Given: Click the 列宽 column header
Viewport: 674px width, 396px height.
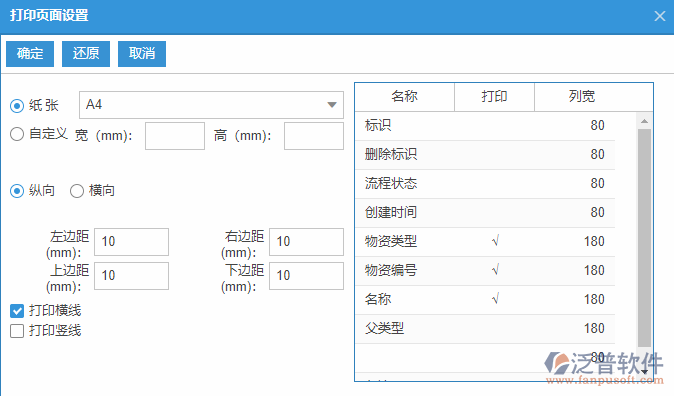Looking at the screenshot, I should click(x=582, y=97).
